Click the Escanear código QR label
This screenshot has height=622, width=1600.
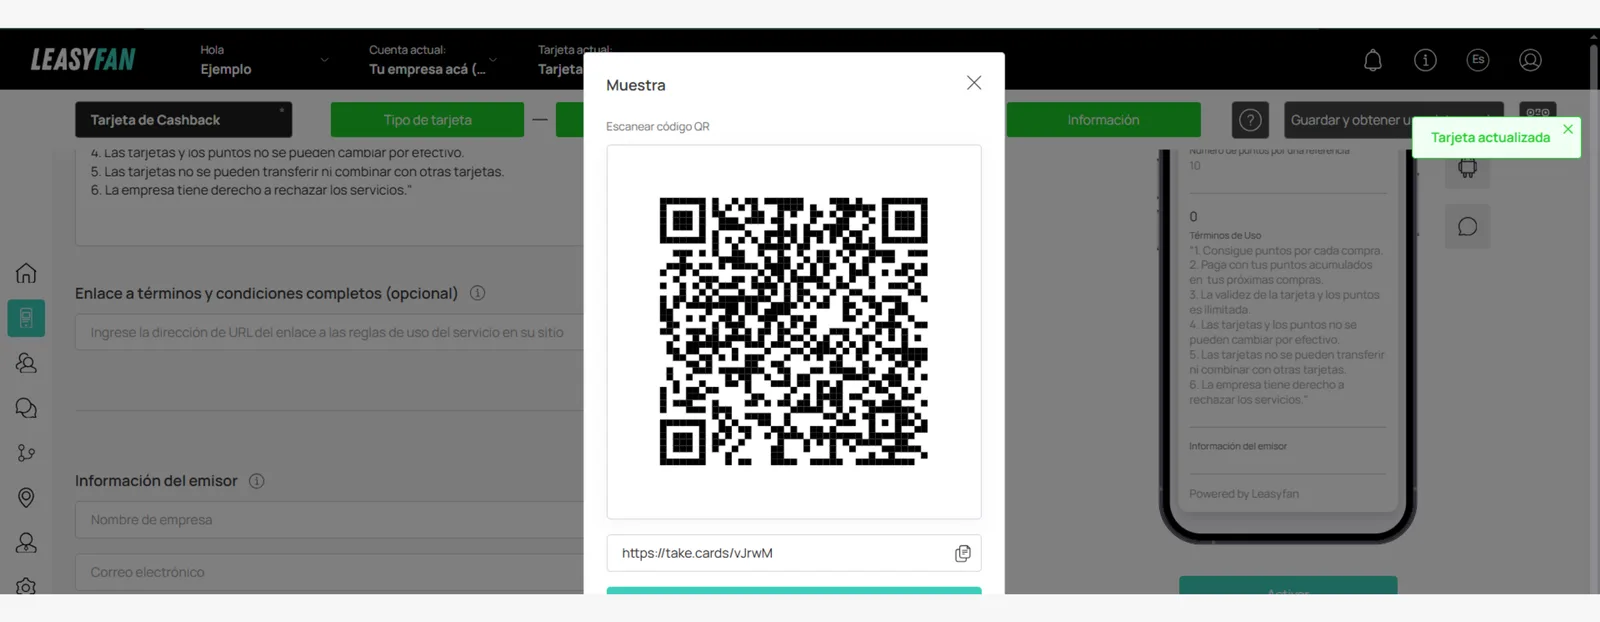click(657, 127)
